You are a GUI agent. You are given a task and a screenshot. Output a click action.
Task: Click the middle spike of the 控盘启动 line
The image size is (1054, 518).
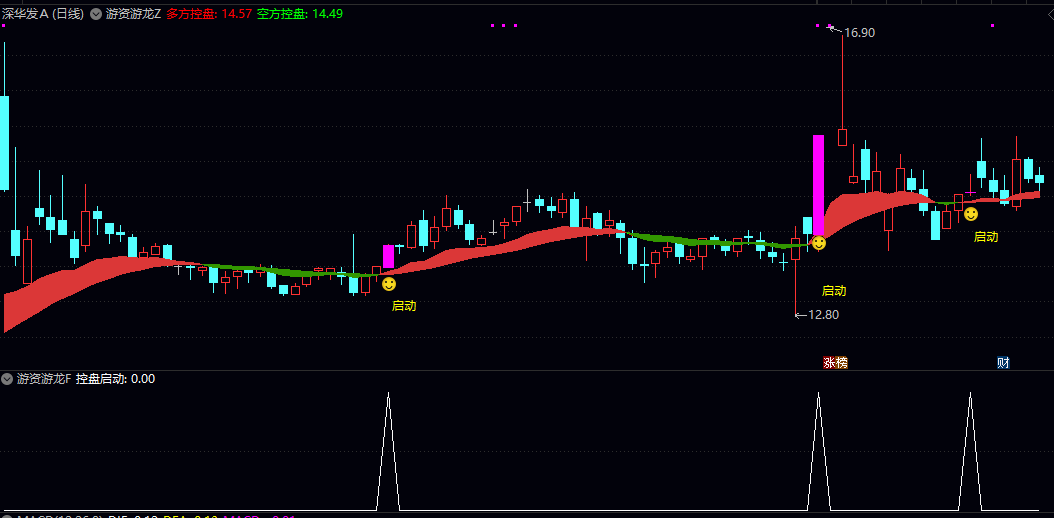(x=818, y=450)
